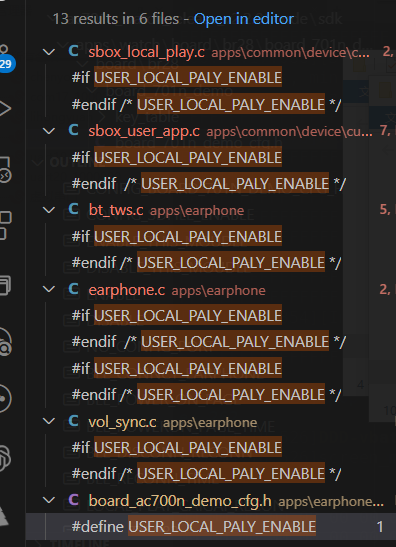
Task: Click the C file icon of sbox_user_app.c
Action: click(x=74, y=130)
